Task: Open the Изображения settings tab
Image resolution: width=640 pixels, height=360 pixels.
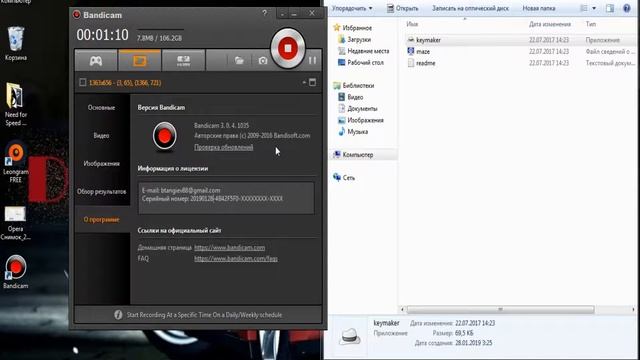Action: [x=101, y=164]
